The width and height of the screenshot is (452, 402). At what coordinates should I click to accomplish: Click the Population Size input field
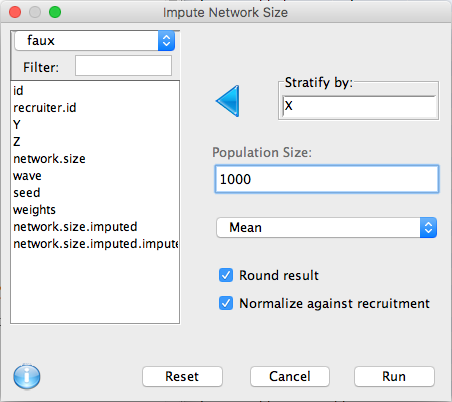click(327, 179)
